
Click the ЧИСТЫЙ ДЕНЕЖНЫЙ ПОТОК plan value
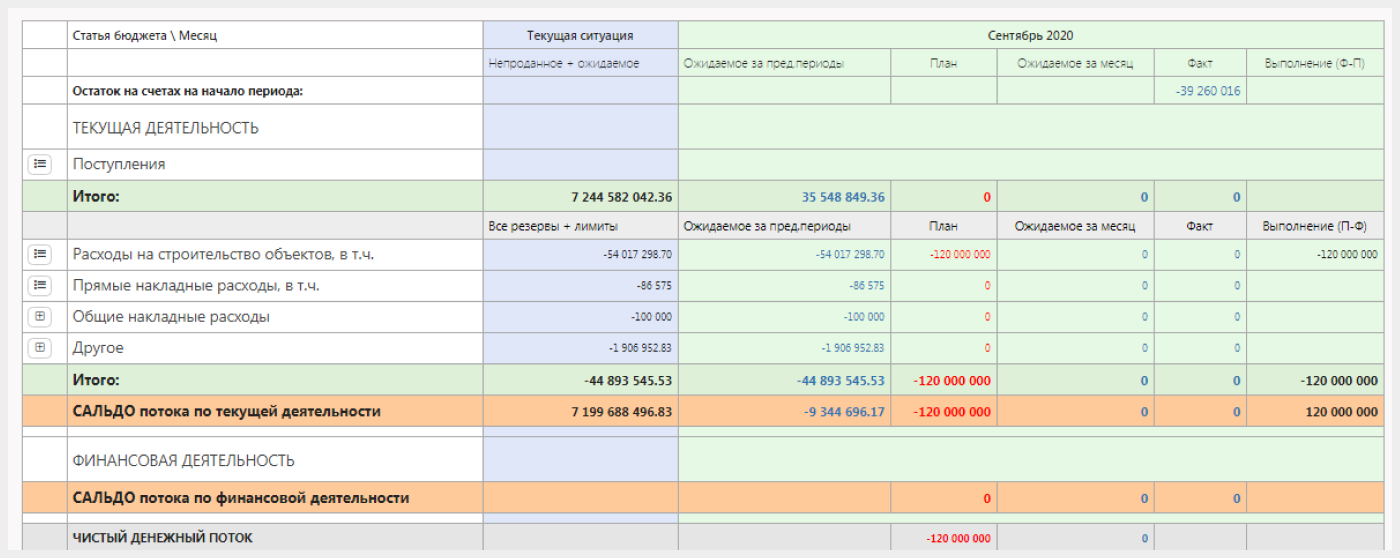pyautogui.click(x=959, y=538)
